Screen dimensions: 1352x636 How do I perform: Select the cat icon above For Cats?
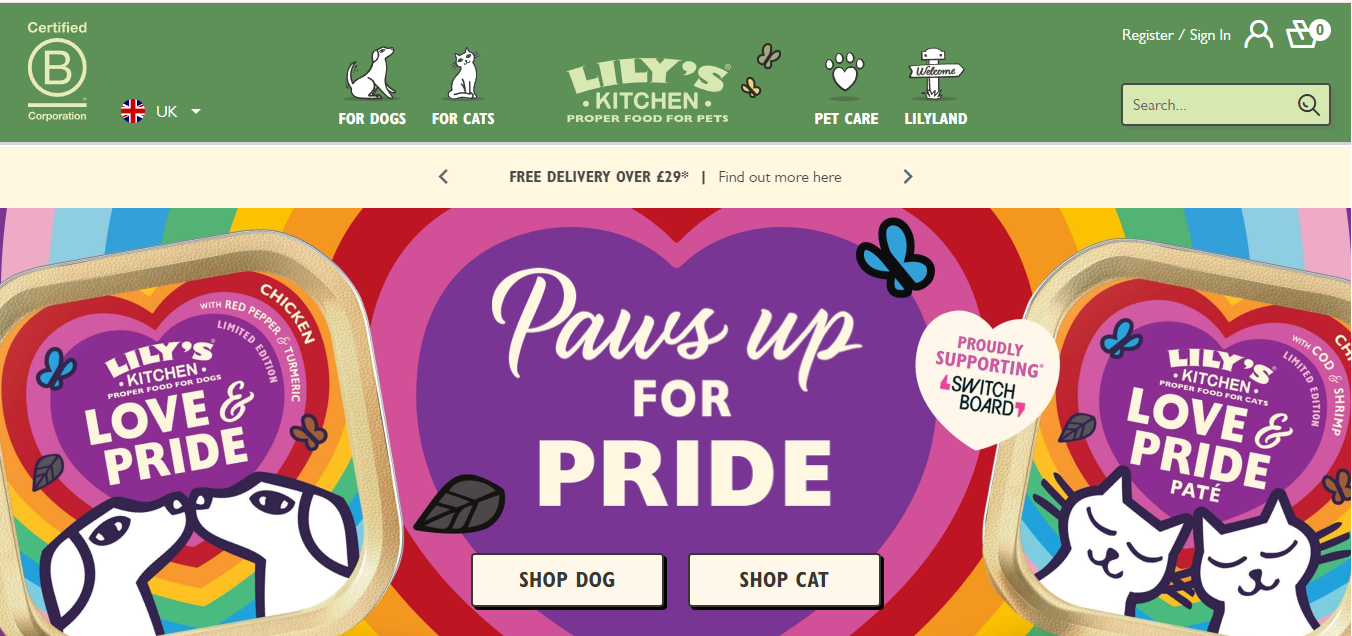pyautogui.click(x=463, y=74)
